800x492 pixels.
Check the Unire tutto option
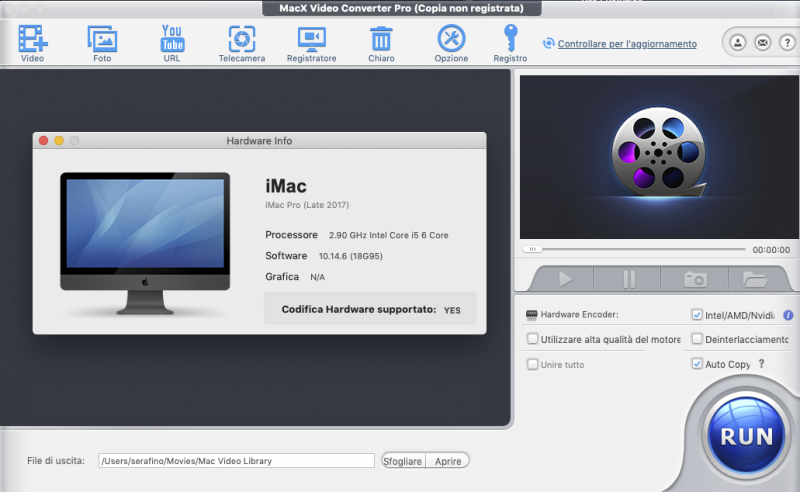tap(532, 364)
